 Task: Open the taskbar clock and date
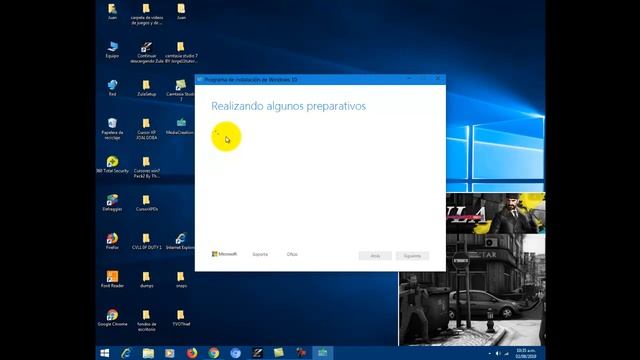[526, 353]
